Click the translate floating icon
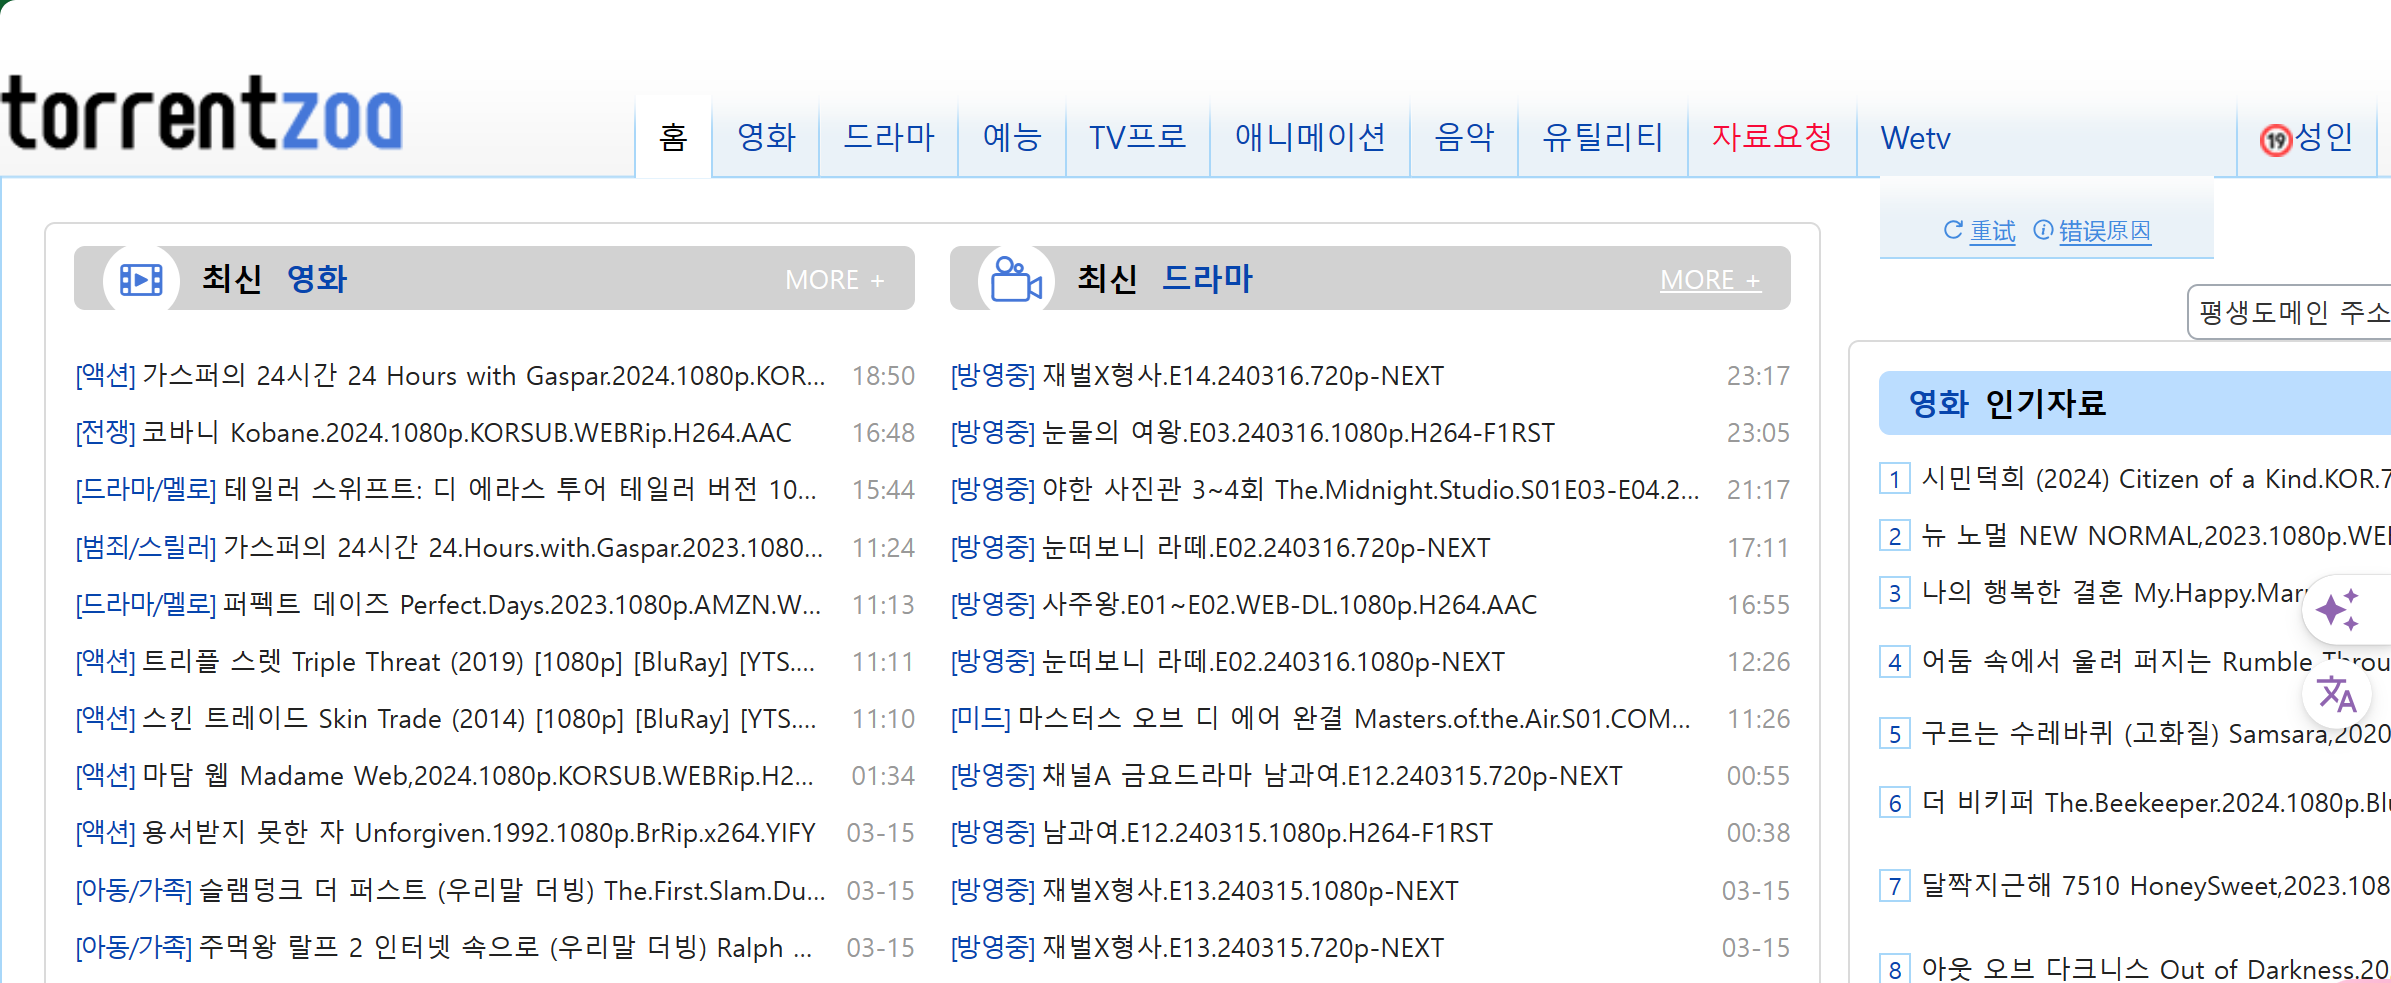Viewport: 2391px width, 983px height. 2337,694
